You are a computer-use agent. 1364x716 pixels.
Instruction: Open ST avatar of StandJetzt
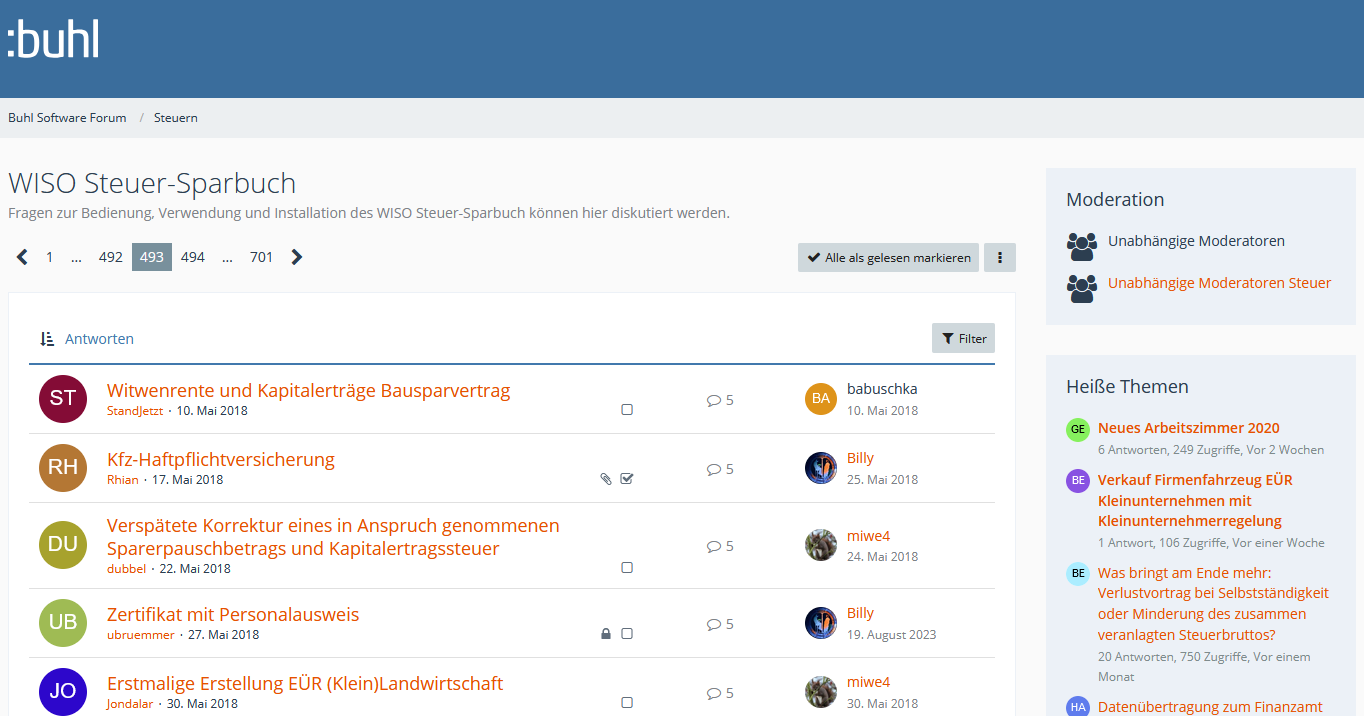[x=63, y=399]
